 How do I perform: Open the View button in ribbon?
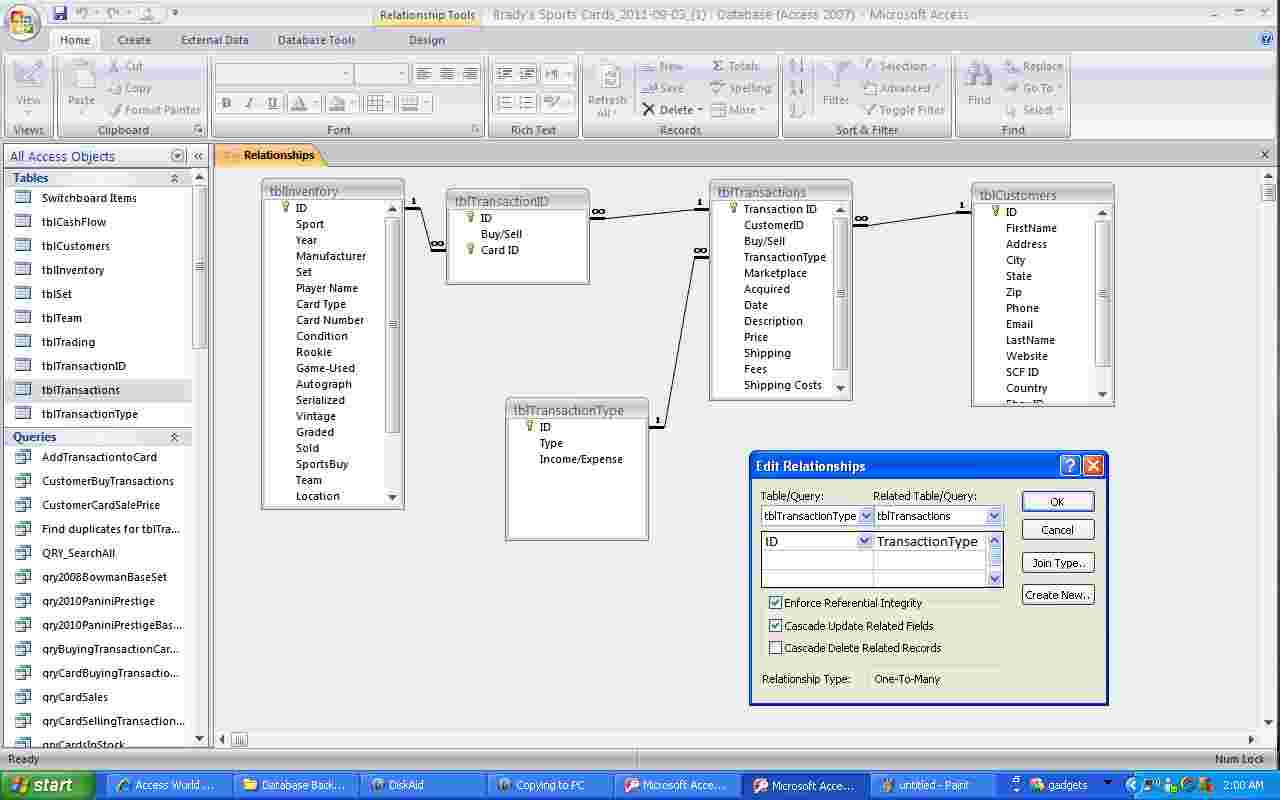coord(29,86)
